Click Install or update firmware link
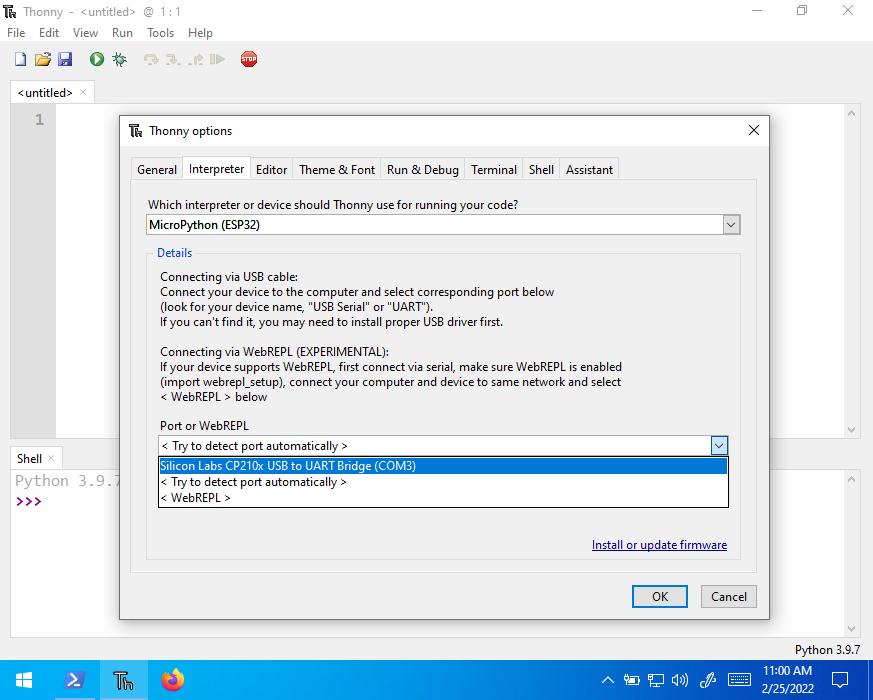This screenshot has height=700, width=873. pos(659,545)
